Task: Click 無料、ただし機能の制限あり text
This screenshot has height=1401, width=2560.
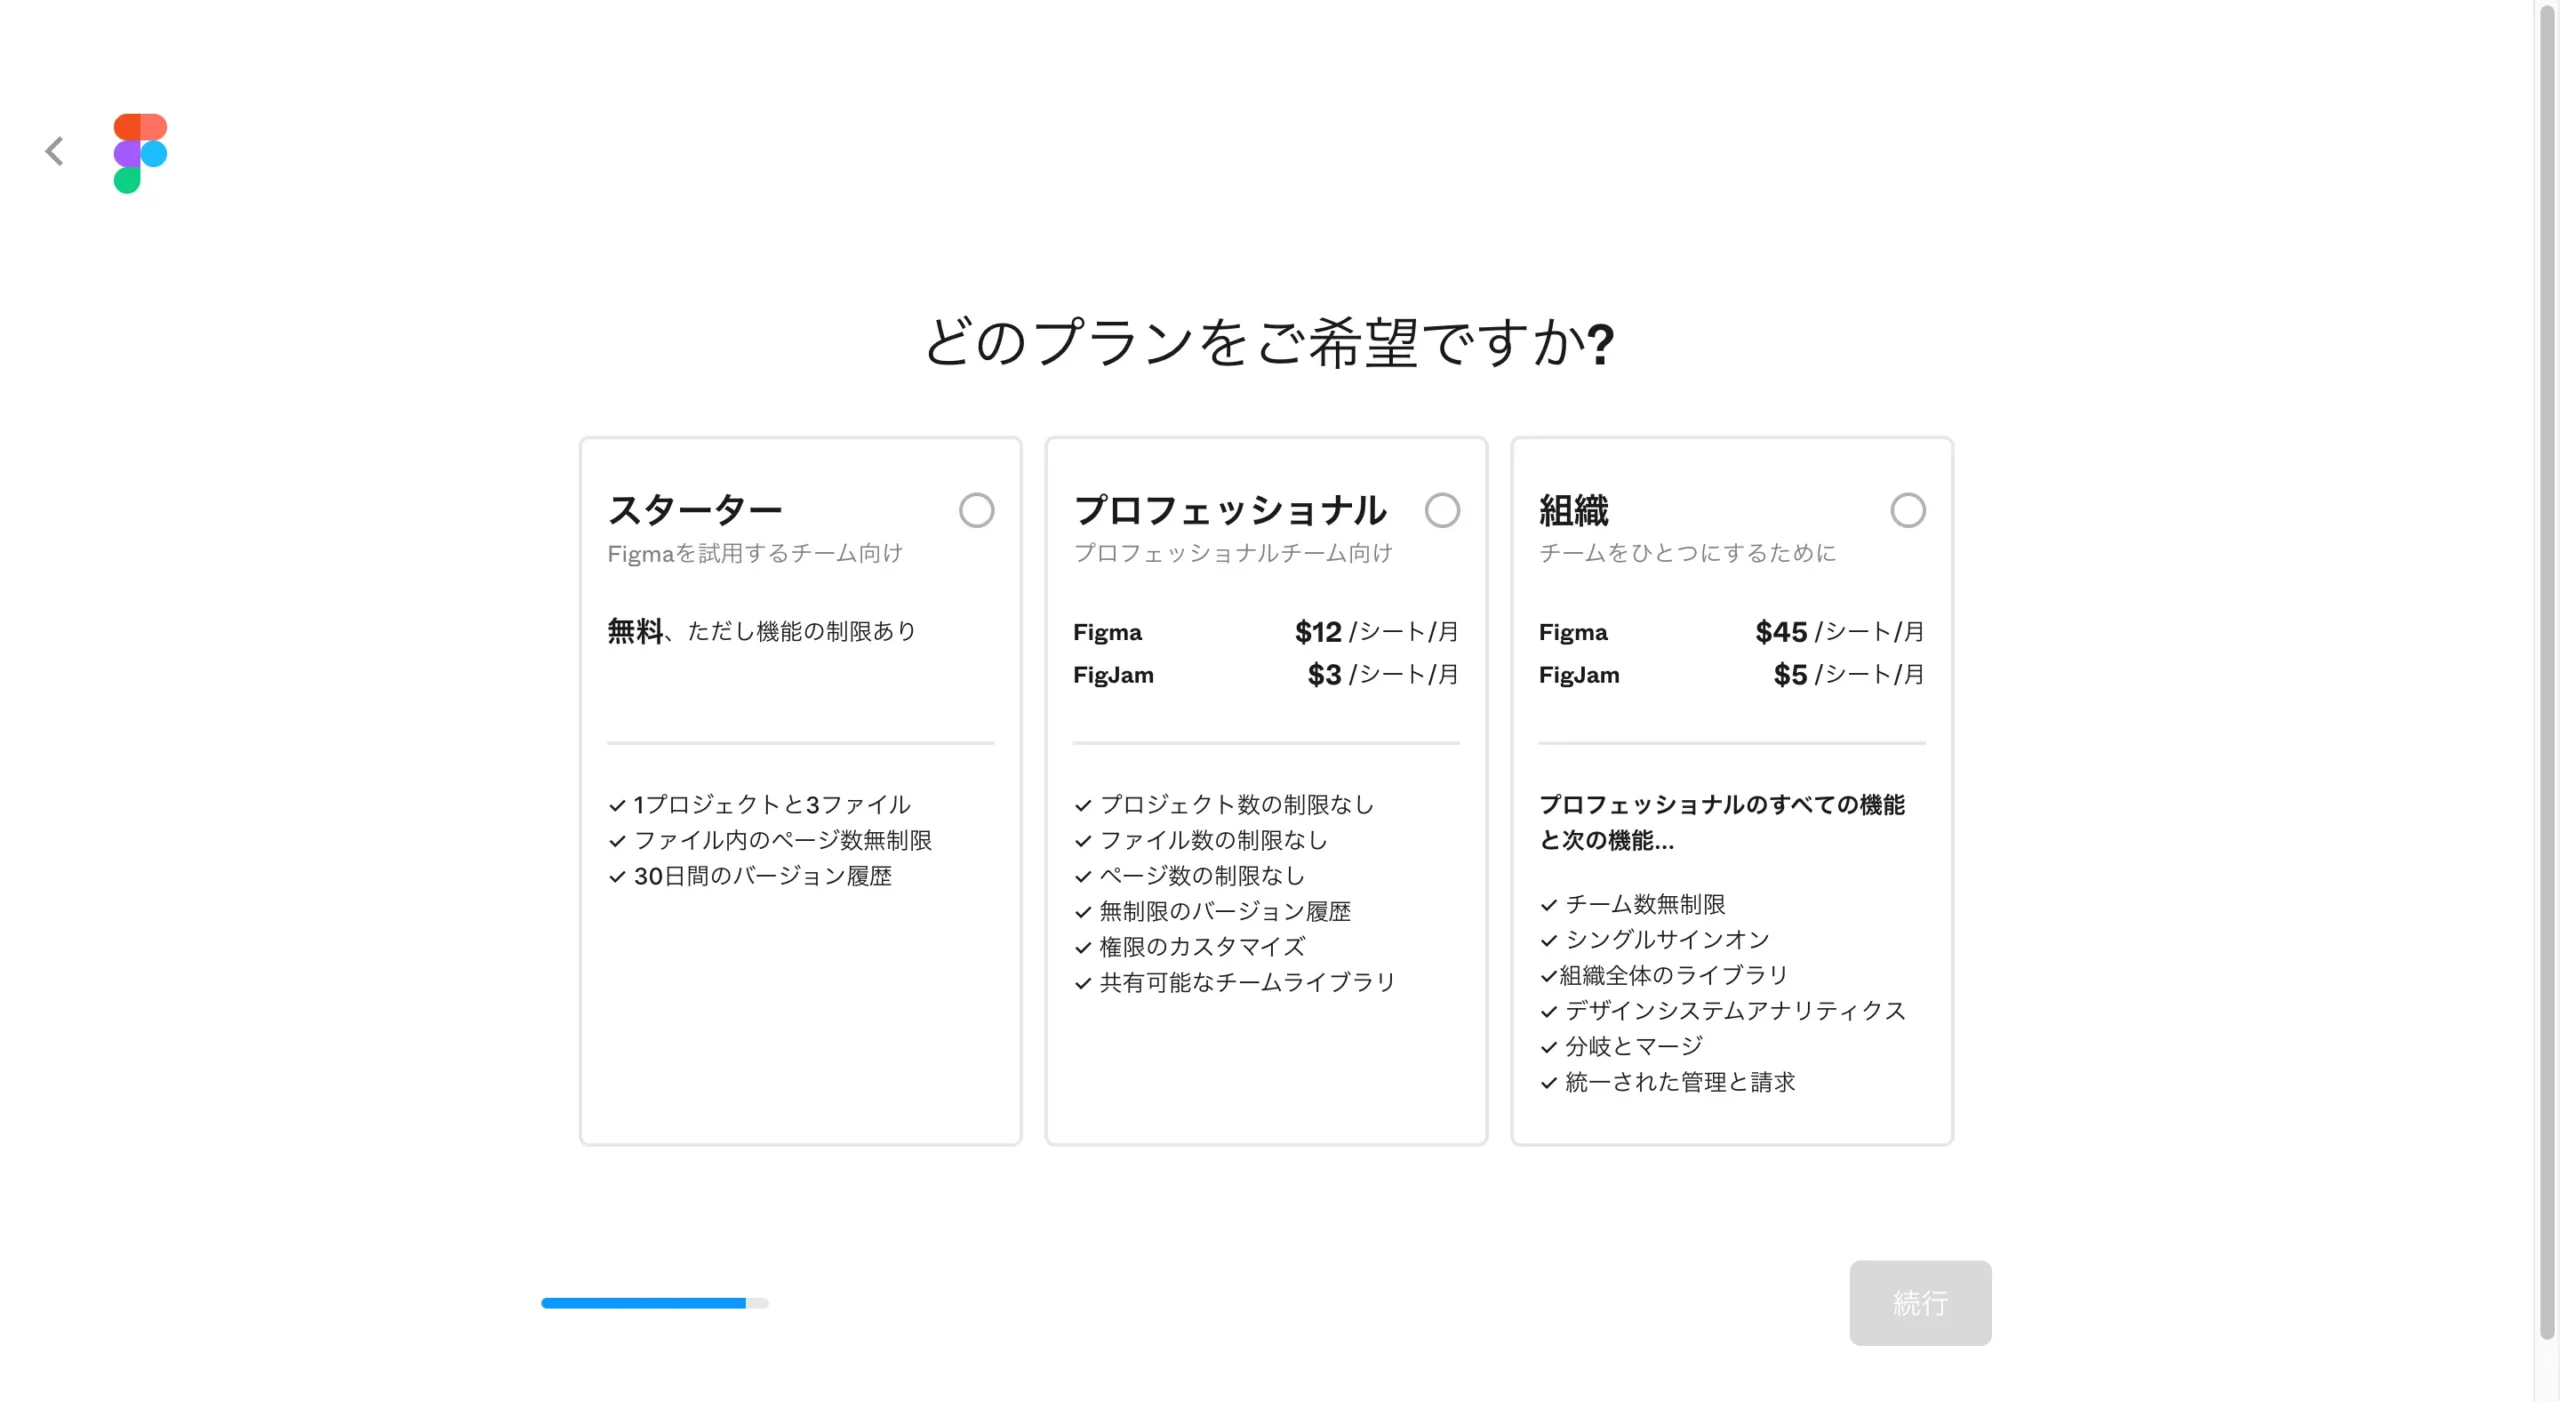Action: [x=762, y=631]
